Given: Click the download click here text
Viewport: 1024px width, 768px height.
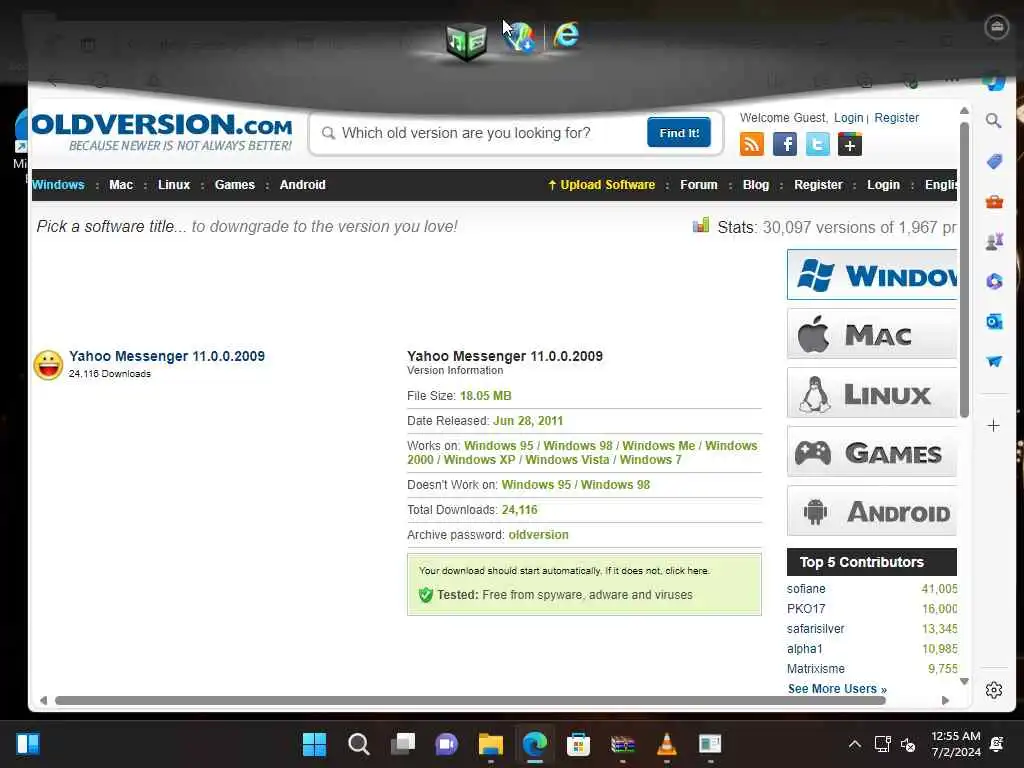Looking at the screenshot, I should (686, 571).
